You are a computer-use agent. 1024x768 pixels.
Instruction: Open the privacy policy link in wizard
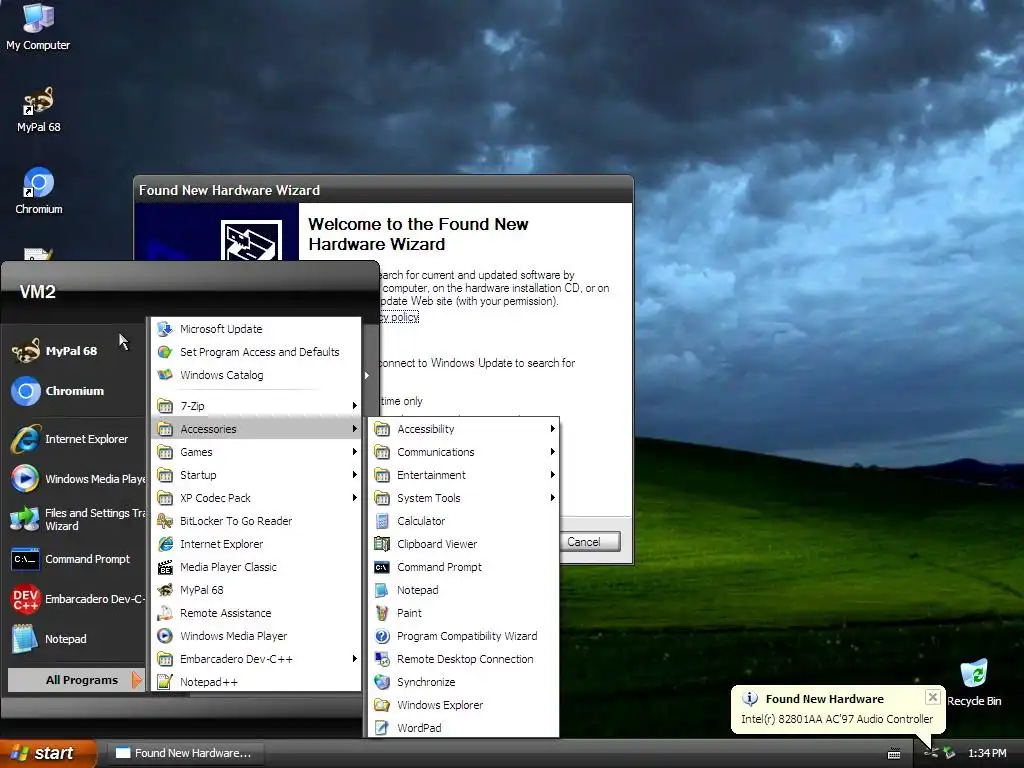click(x=399, y=317)
